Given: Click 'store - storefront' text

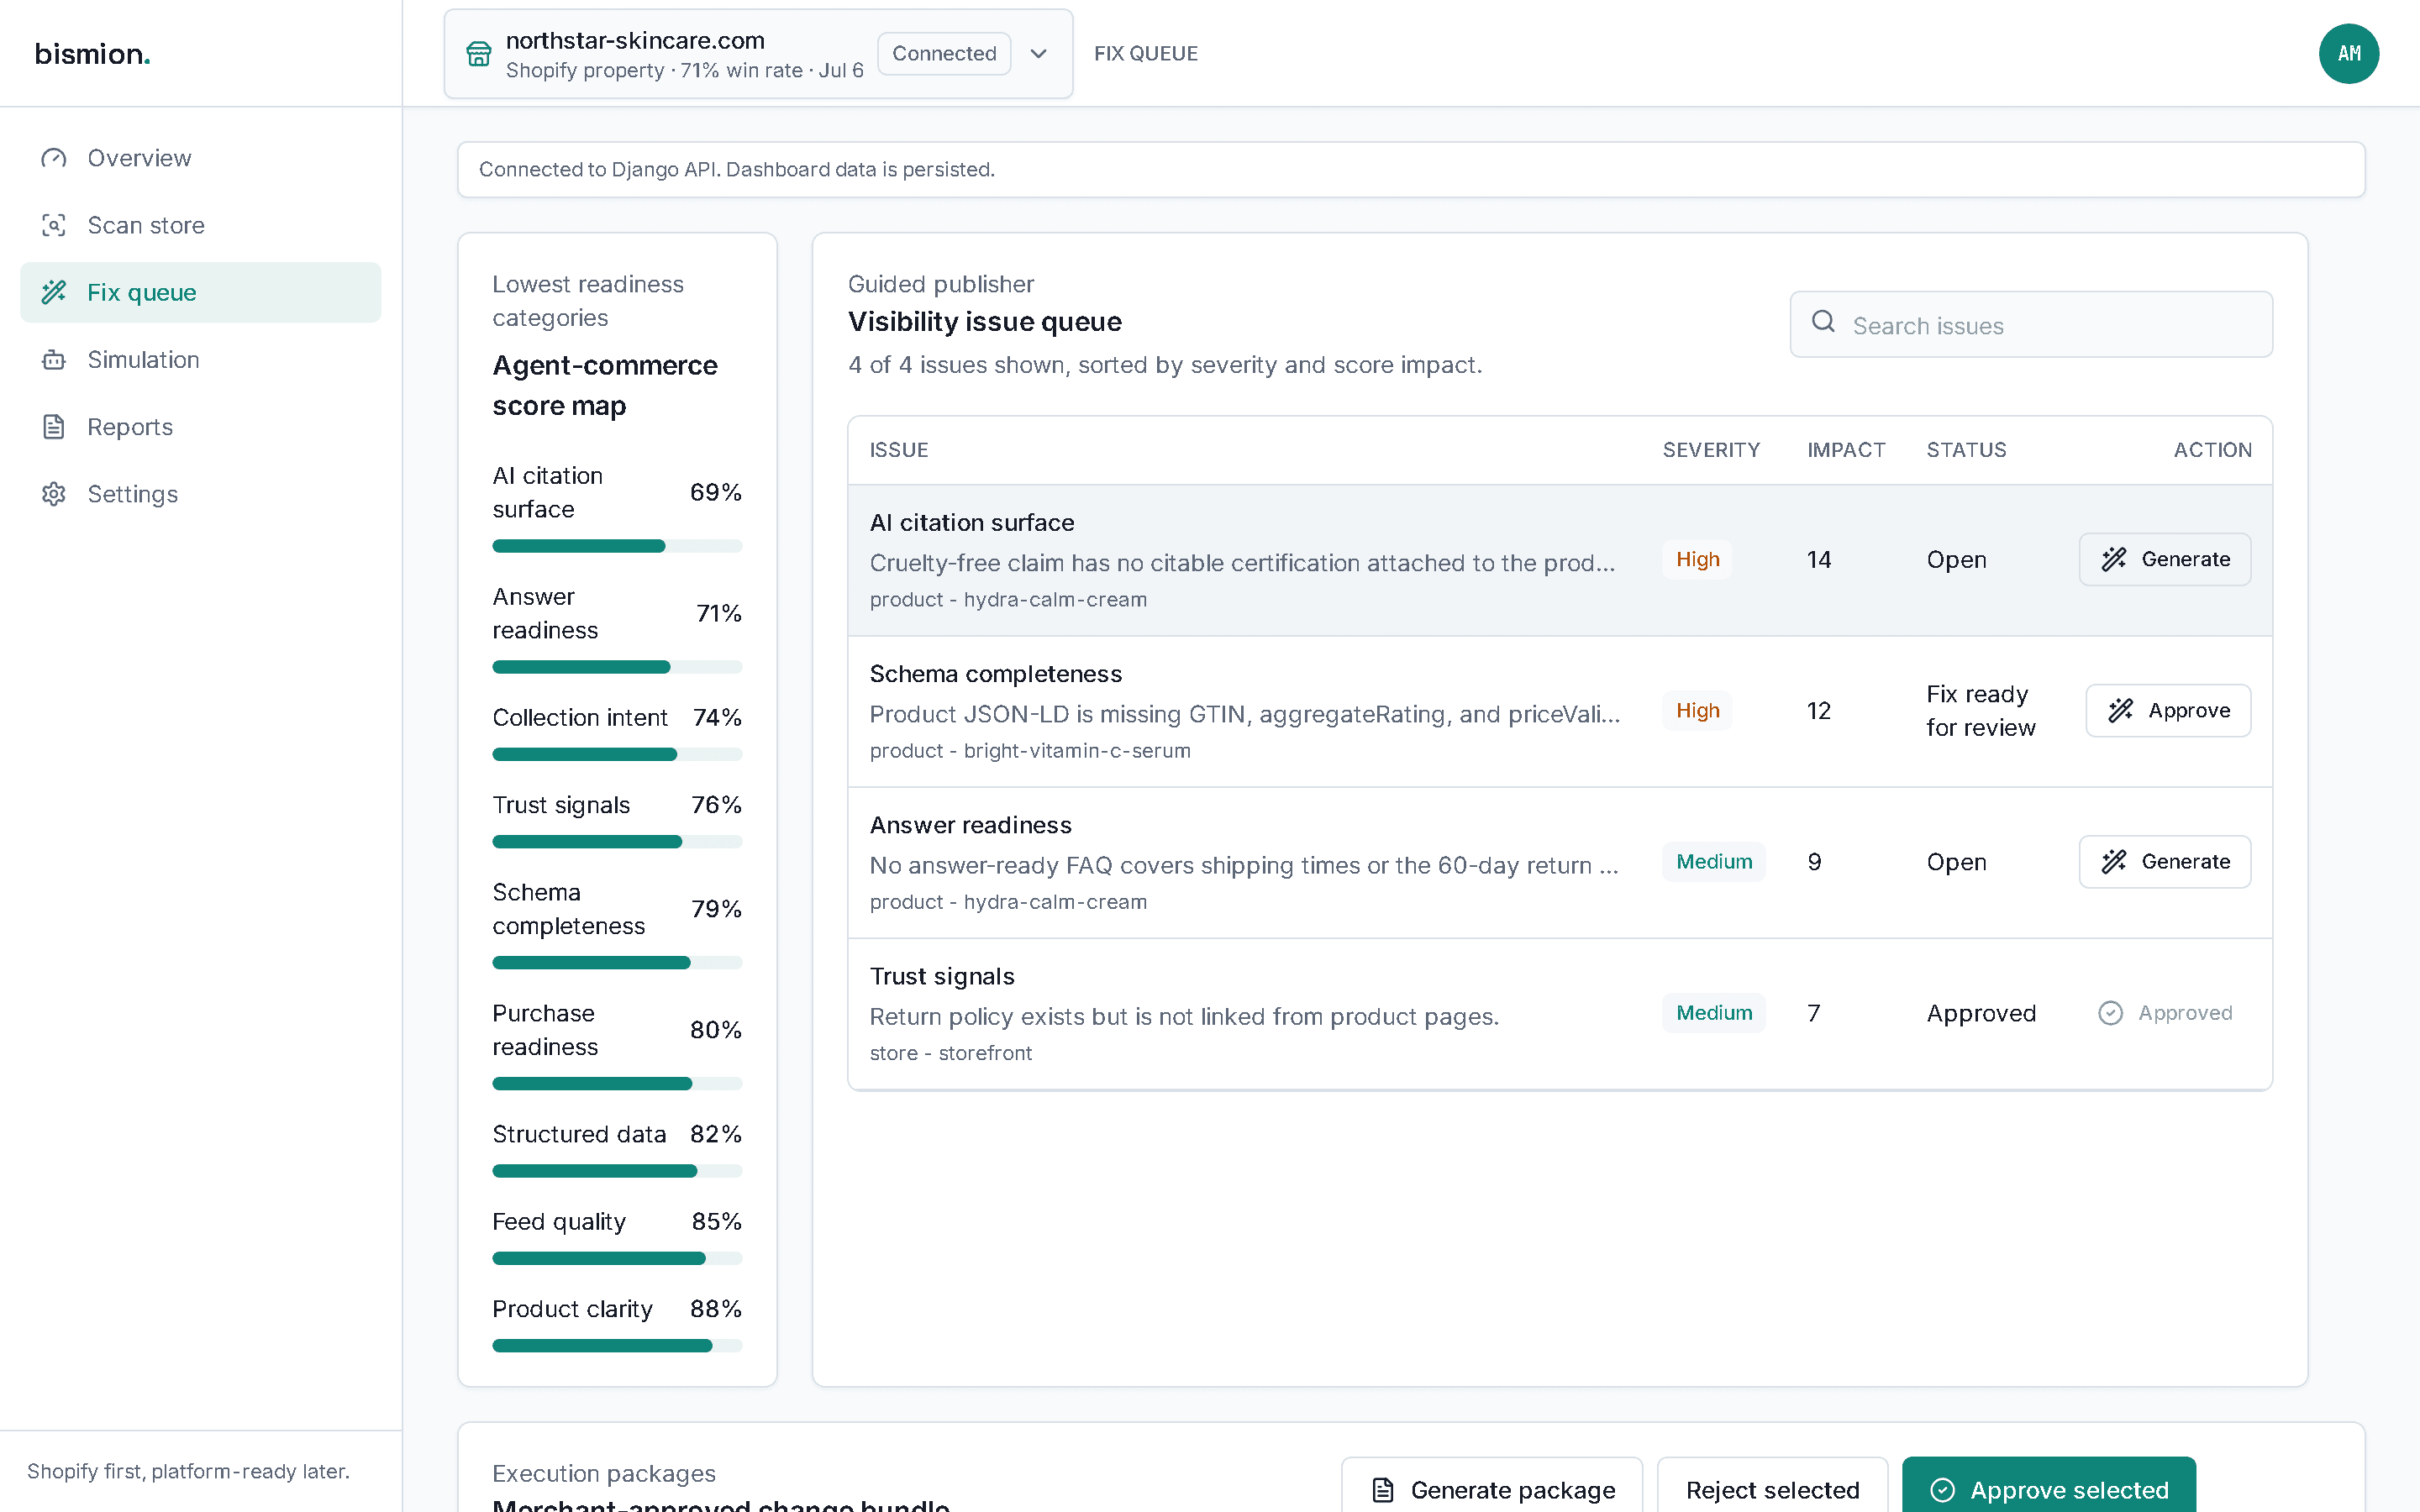Looking at the screenshot, I should 950,1053.
